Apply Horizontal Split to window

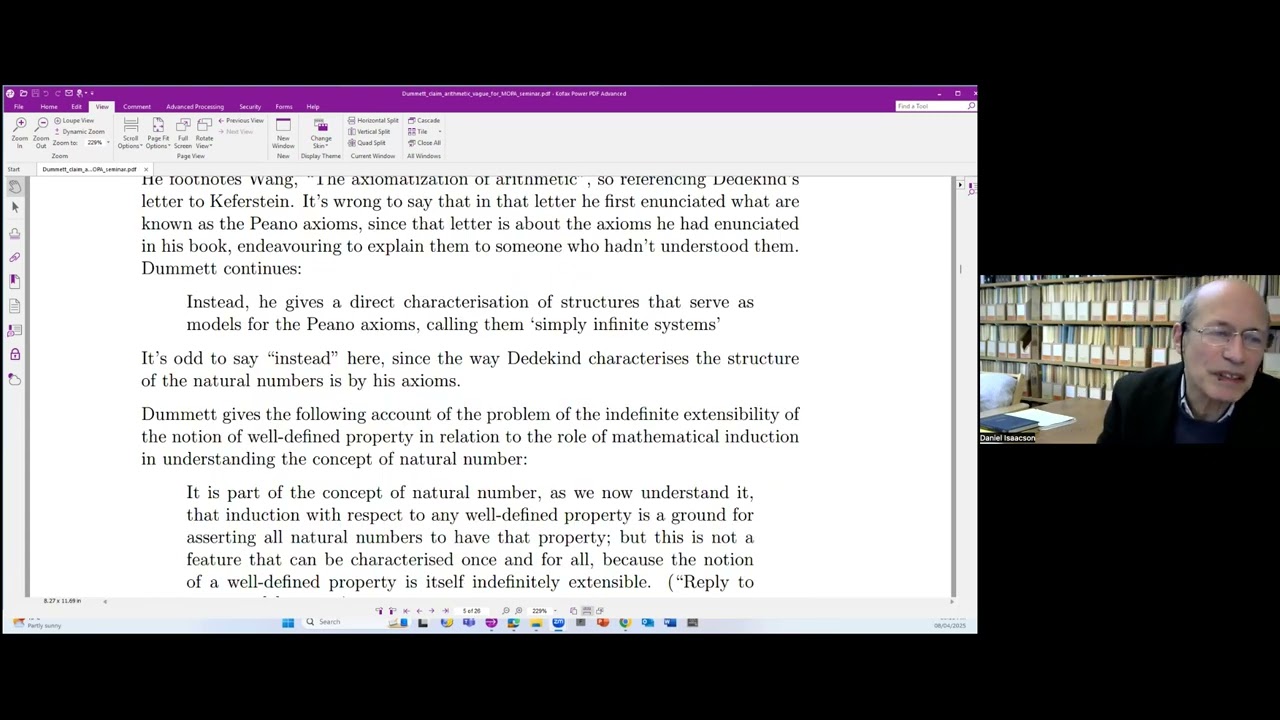point(373,120)
